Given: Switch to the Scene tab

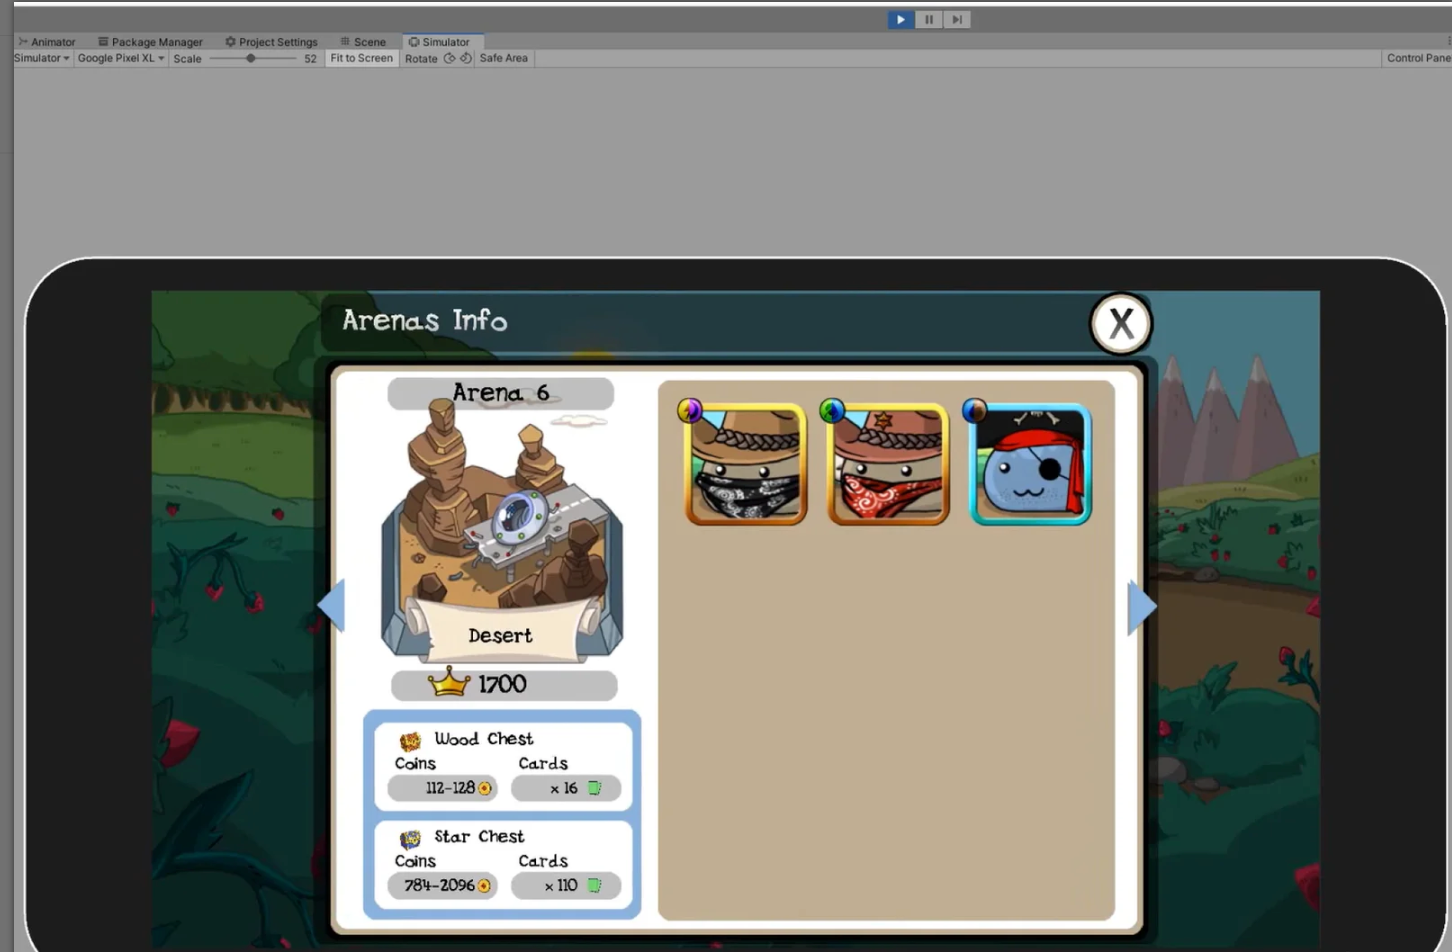Looking at the screenshot, I should point(363,42).
